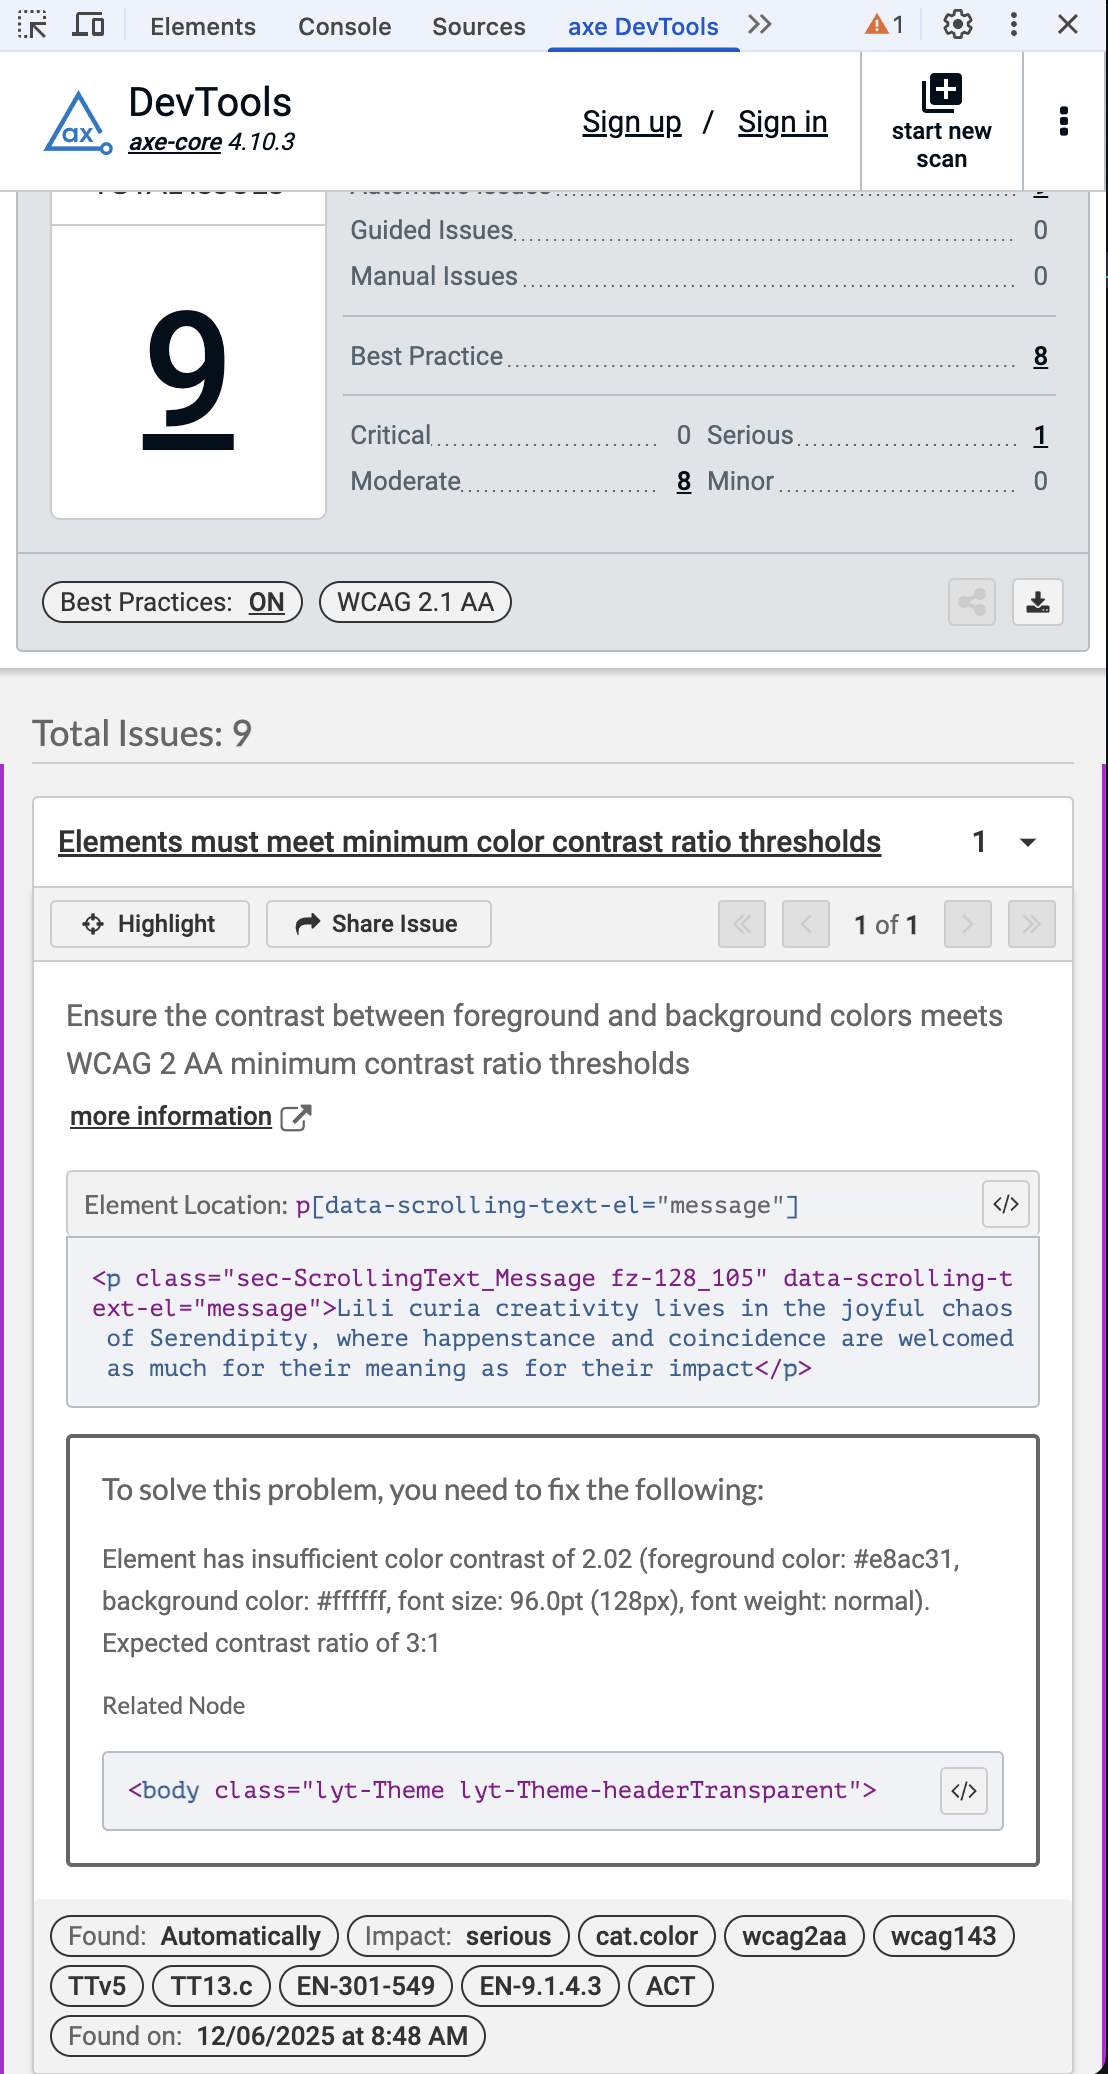Image resolution: width=1108 pixels, height=2074 pixels.
Task: Download scan results with export icon
Action: point(1037,602)
